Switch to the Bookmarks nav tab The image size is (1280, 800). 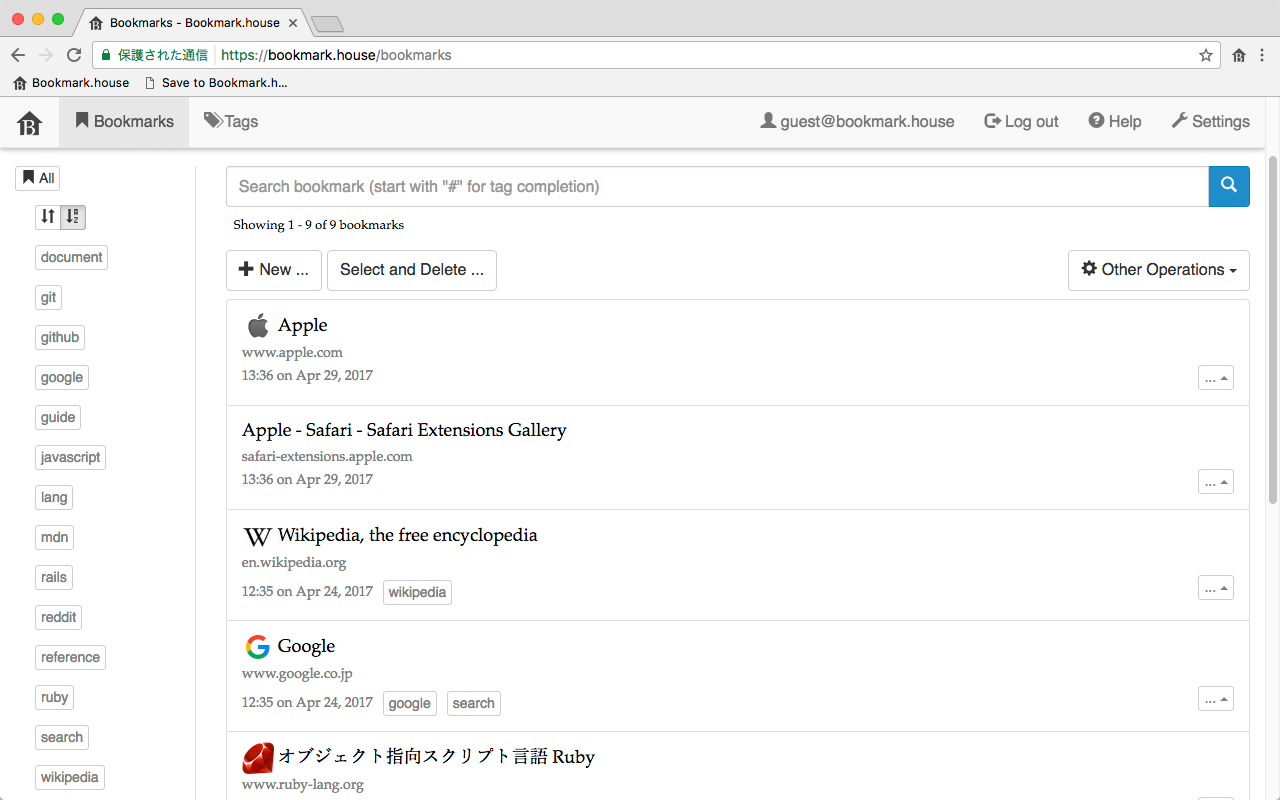124,122
